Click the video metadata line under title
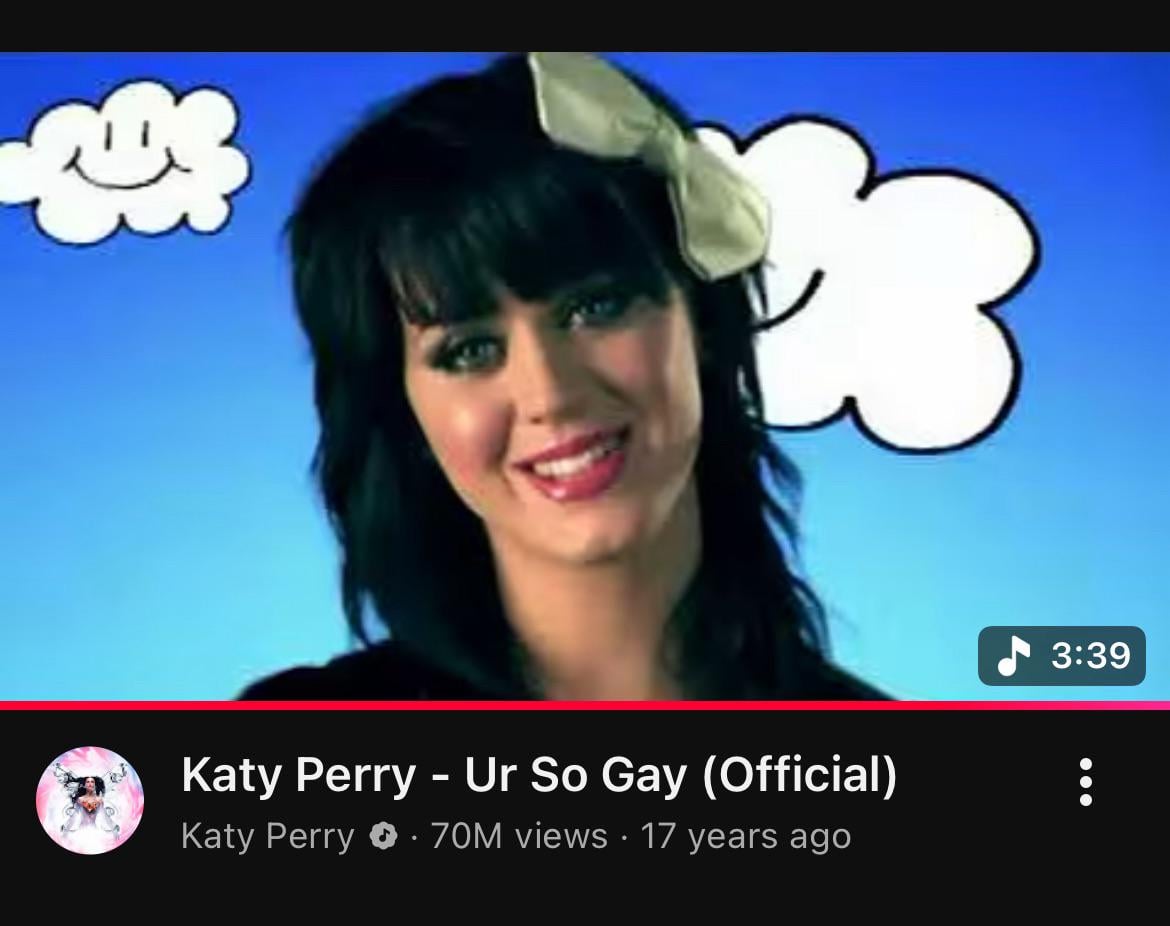Image resolution: width=1170 pixels, height=926 pixels. pyautogui.click(x=516, y=836)
